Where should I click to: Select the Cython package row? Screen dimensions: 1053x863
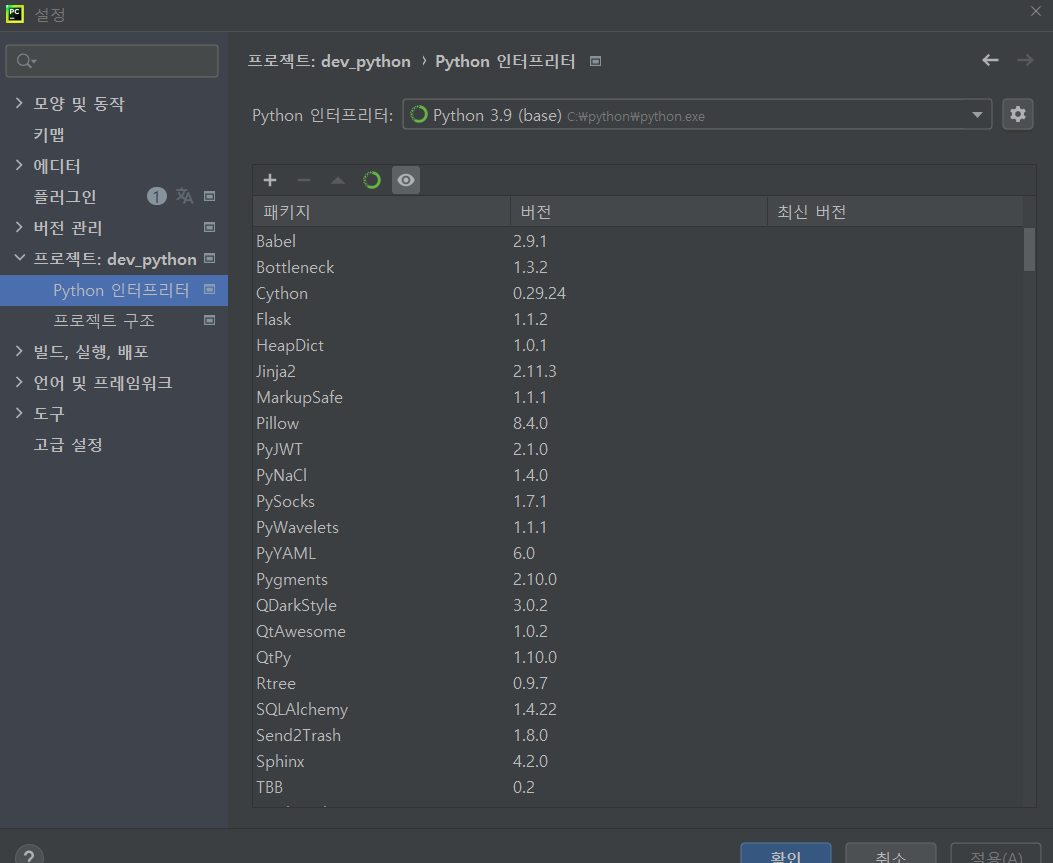tap(638, 293)
